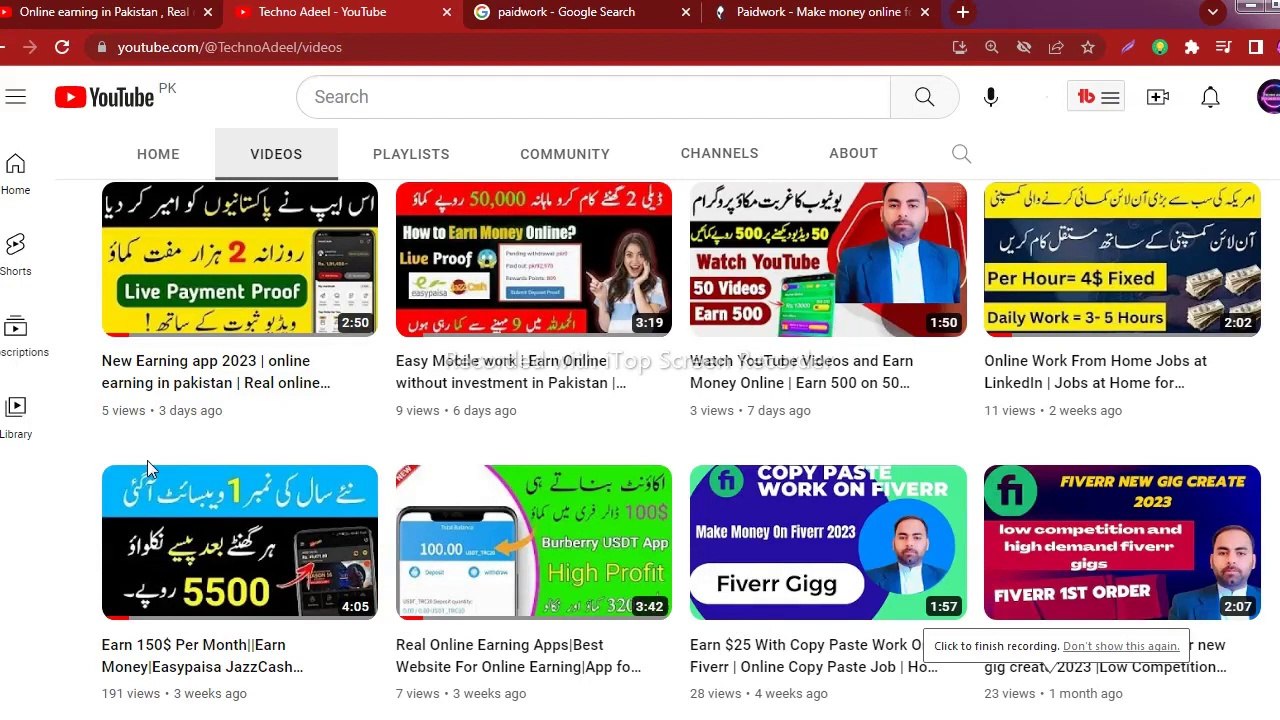Select the channel VIDEOS tab

click(x=276, y=154)
